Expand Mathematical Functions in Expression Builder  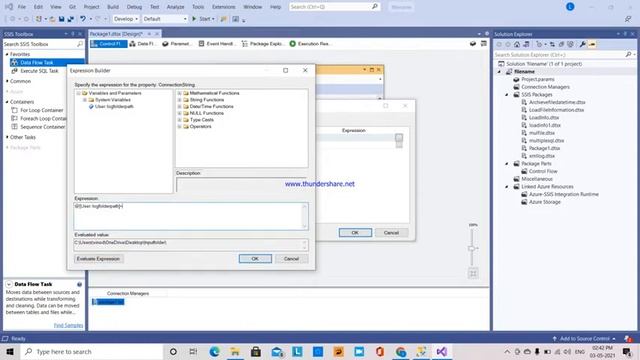[179, 93]
